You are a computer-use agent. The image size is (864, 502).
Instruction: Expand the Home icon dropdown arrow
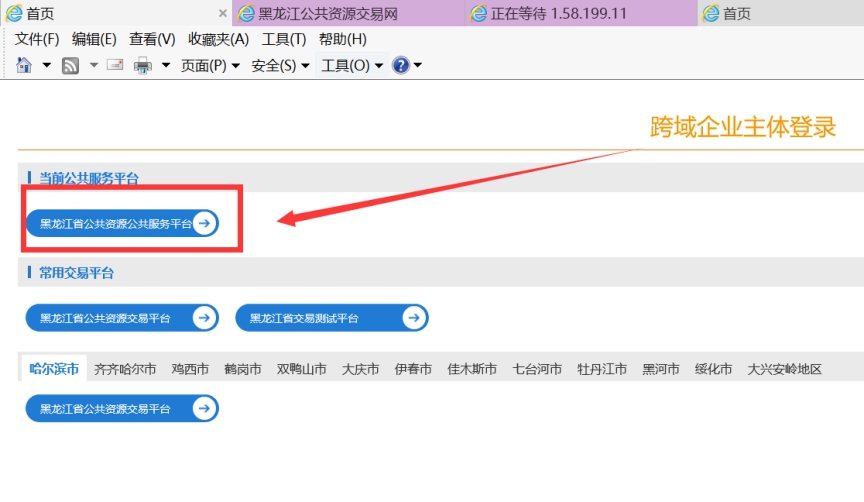pyautogui.click(x=46, y=66)
